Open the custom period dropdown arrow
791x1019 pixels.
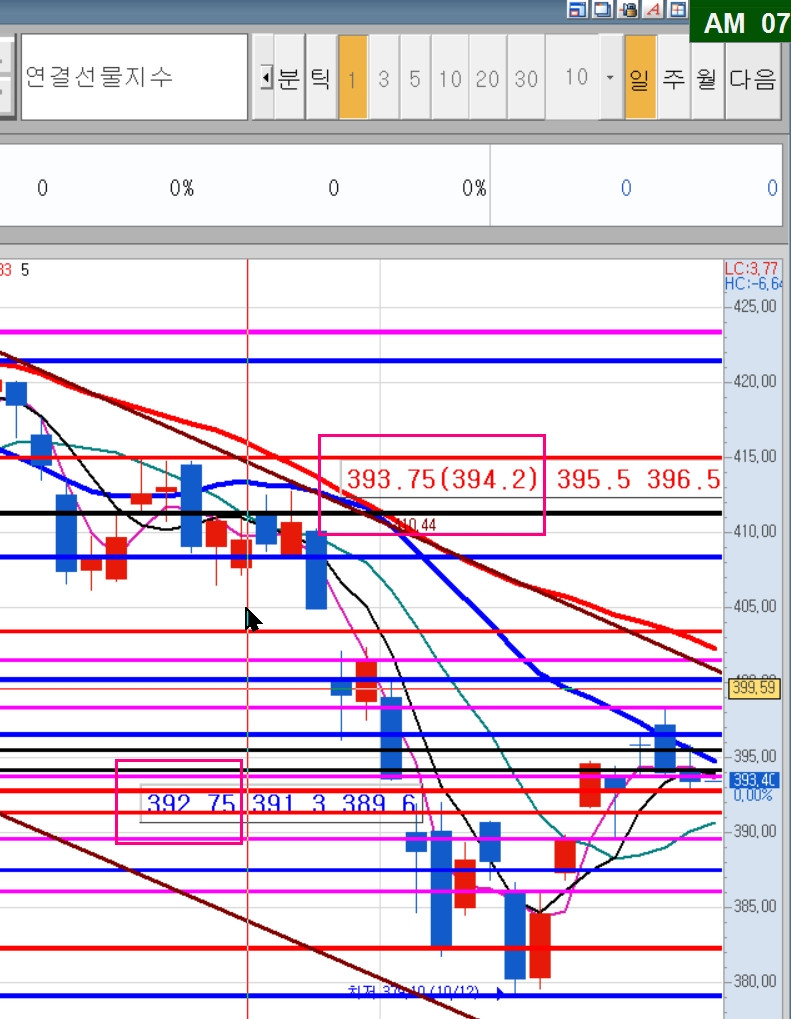[x=610, y=77]
